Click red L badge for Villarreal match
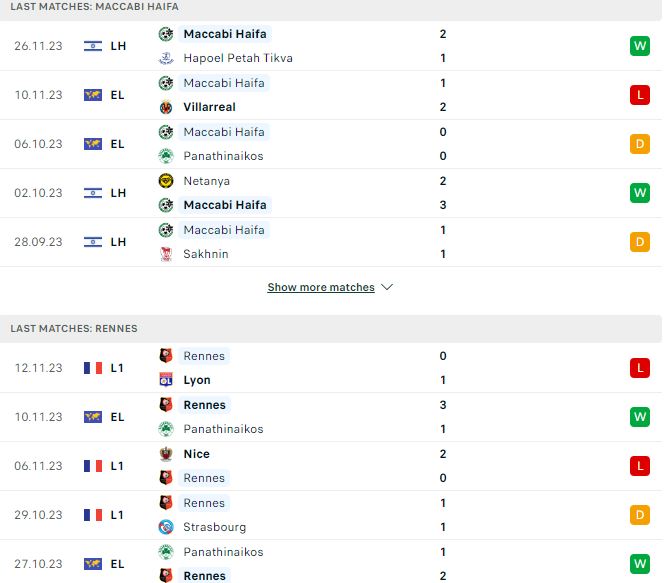 point(640,95)
